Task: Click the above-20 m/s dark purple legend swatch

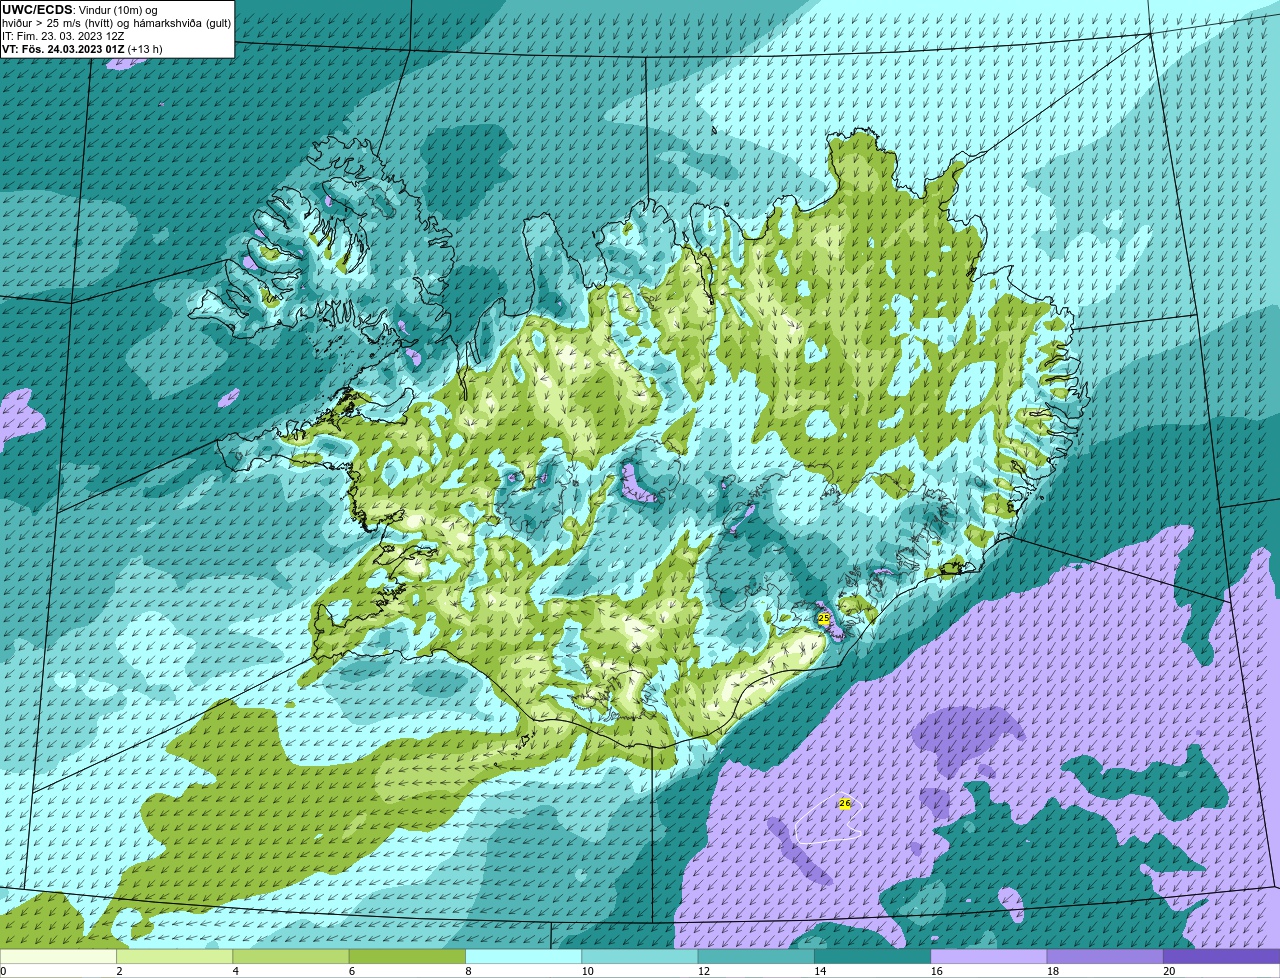Action: 1221,957
